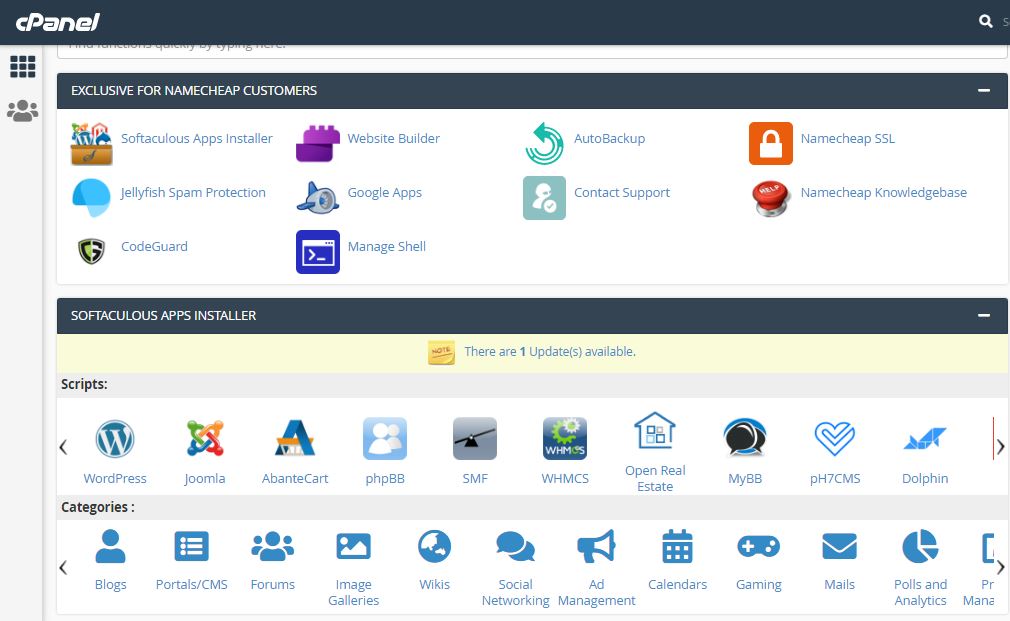Open the Social Networking category icon
The height and width of the screenshot is (621, 1010).
(515, 546)
